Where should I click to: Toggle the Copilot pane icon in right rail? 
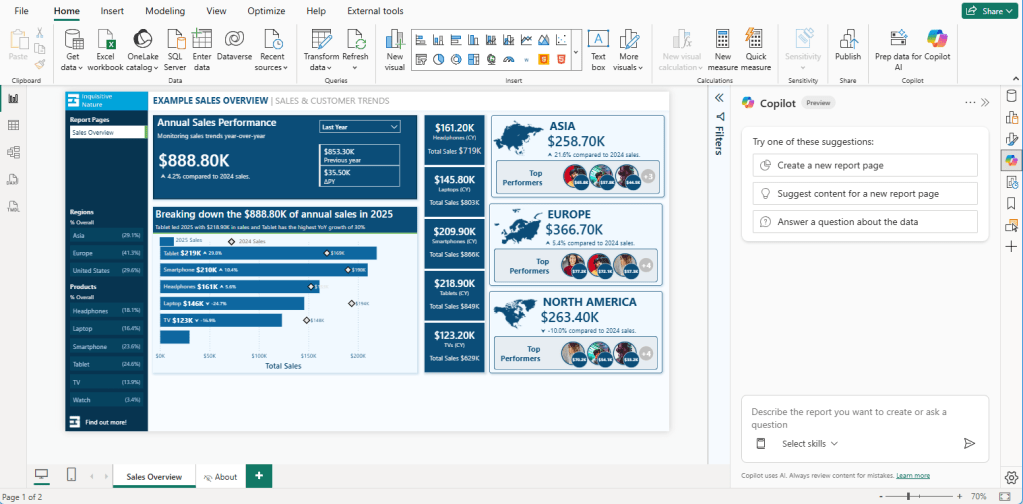point(1011,160)
